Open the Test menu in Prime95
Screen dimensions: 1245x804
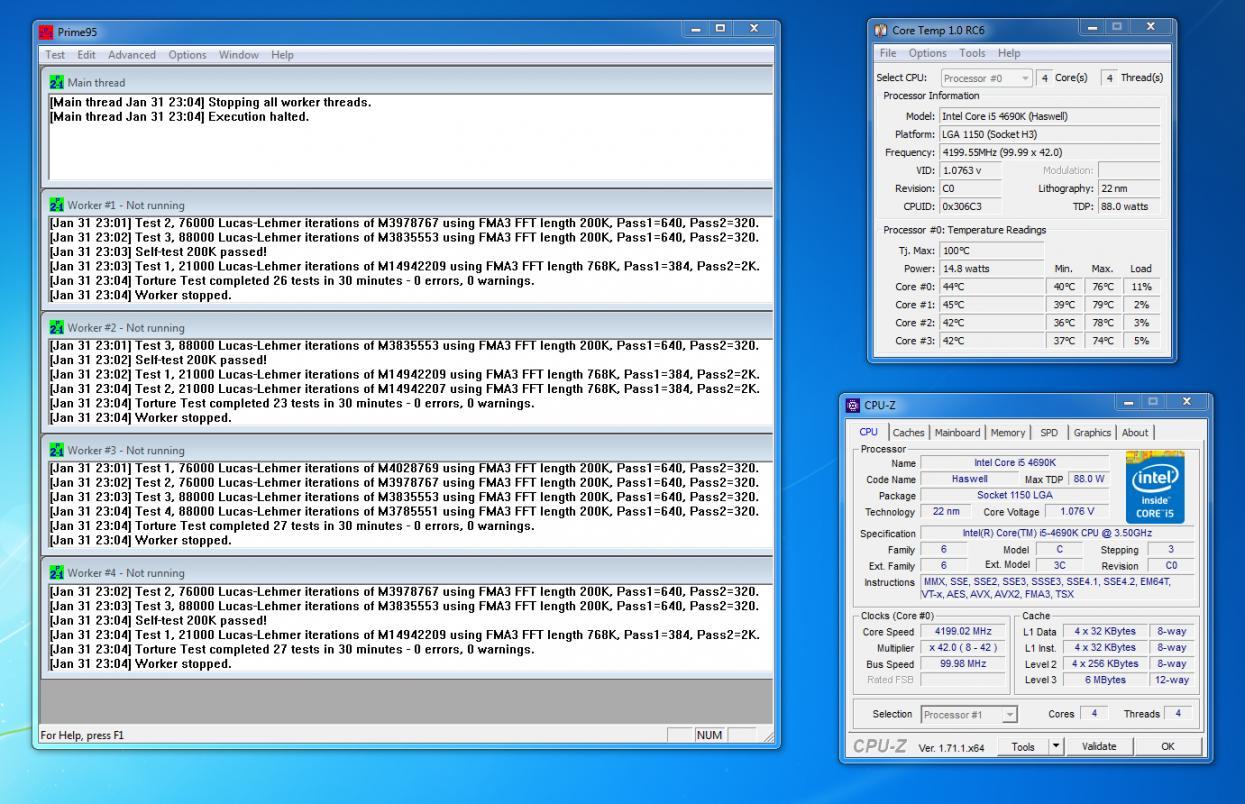[55, 55]
